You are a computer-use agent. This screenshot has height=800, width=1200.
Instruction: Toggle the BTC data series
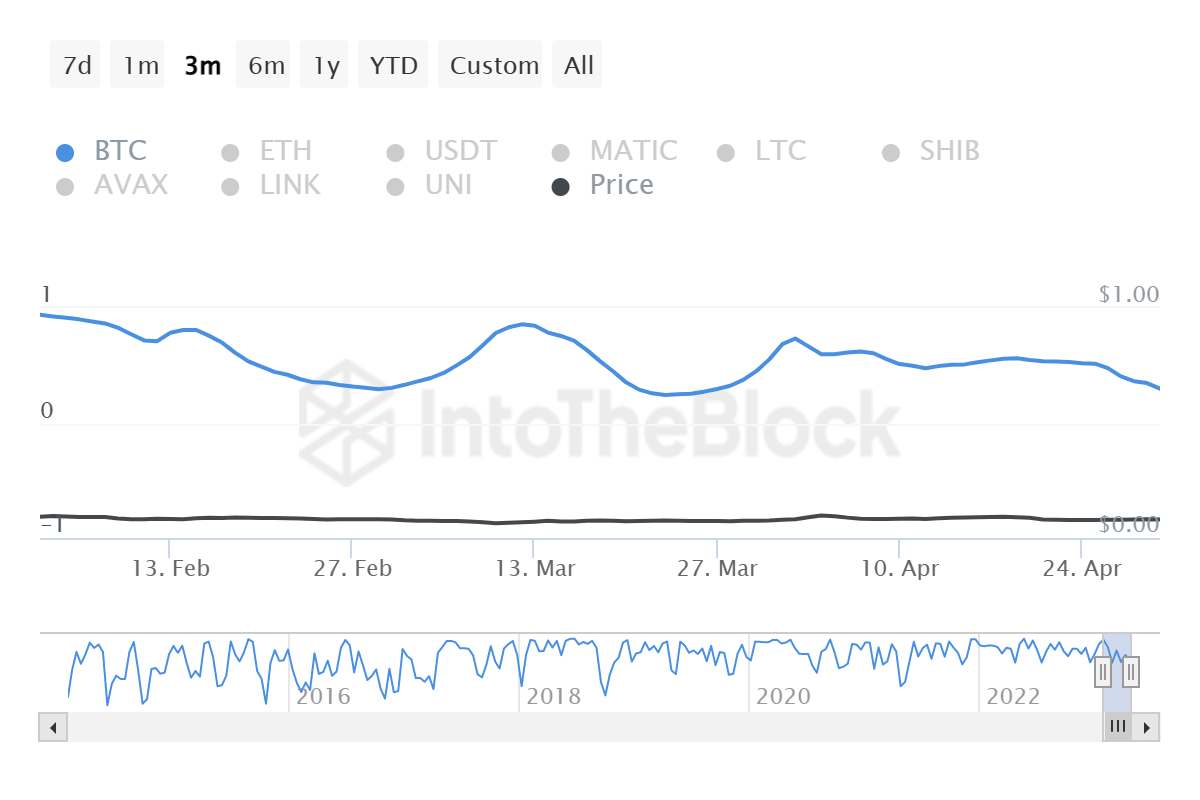[66, 152]
